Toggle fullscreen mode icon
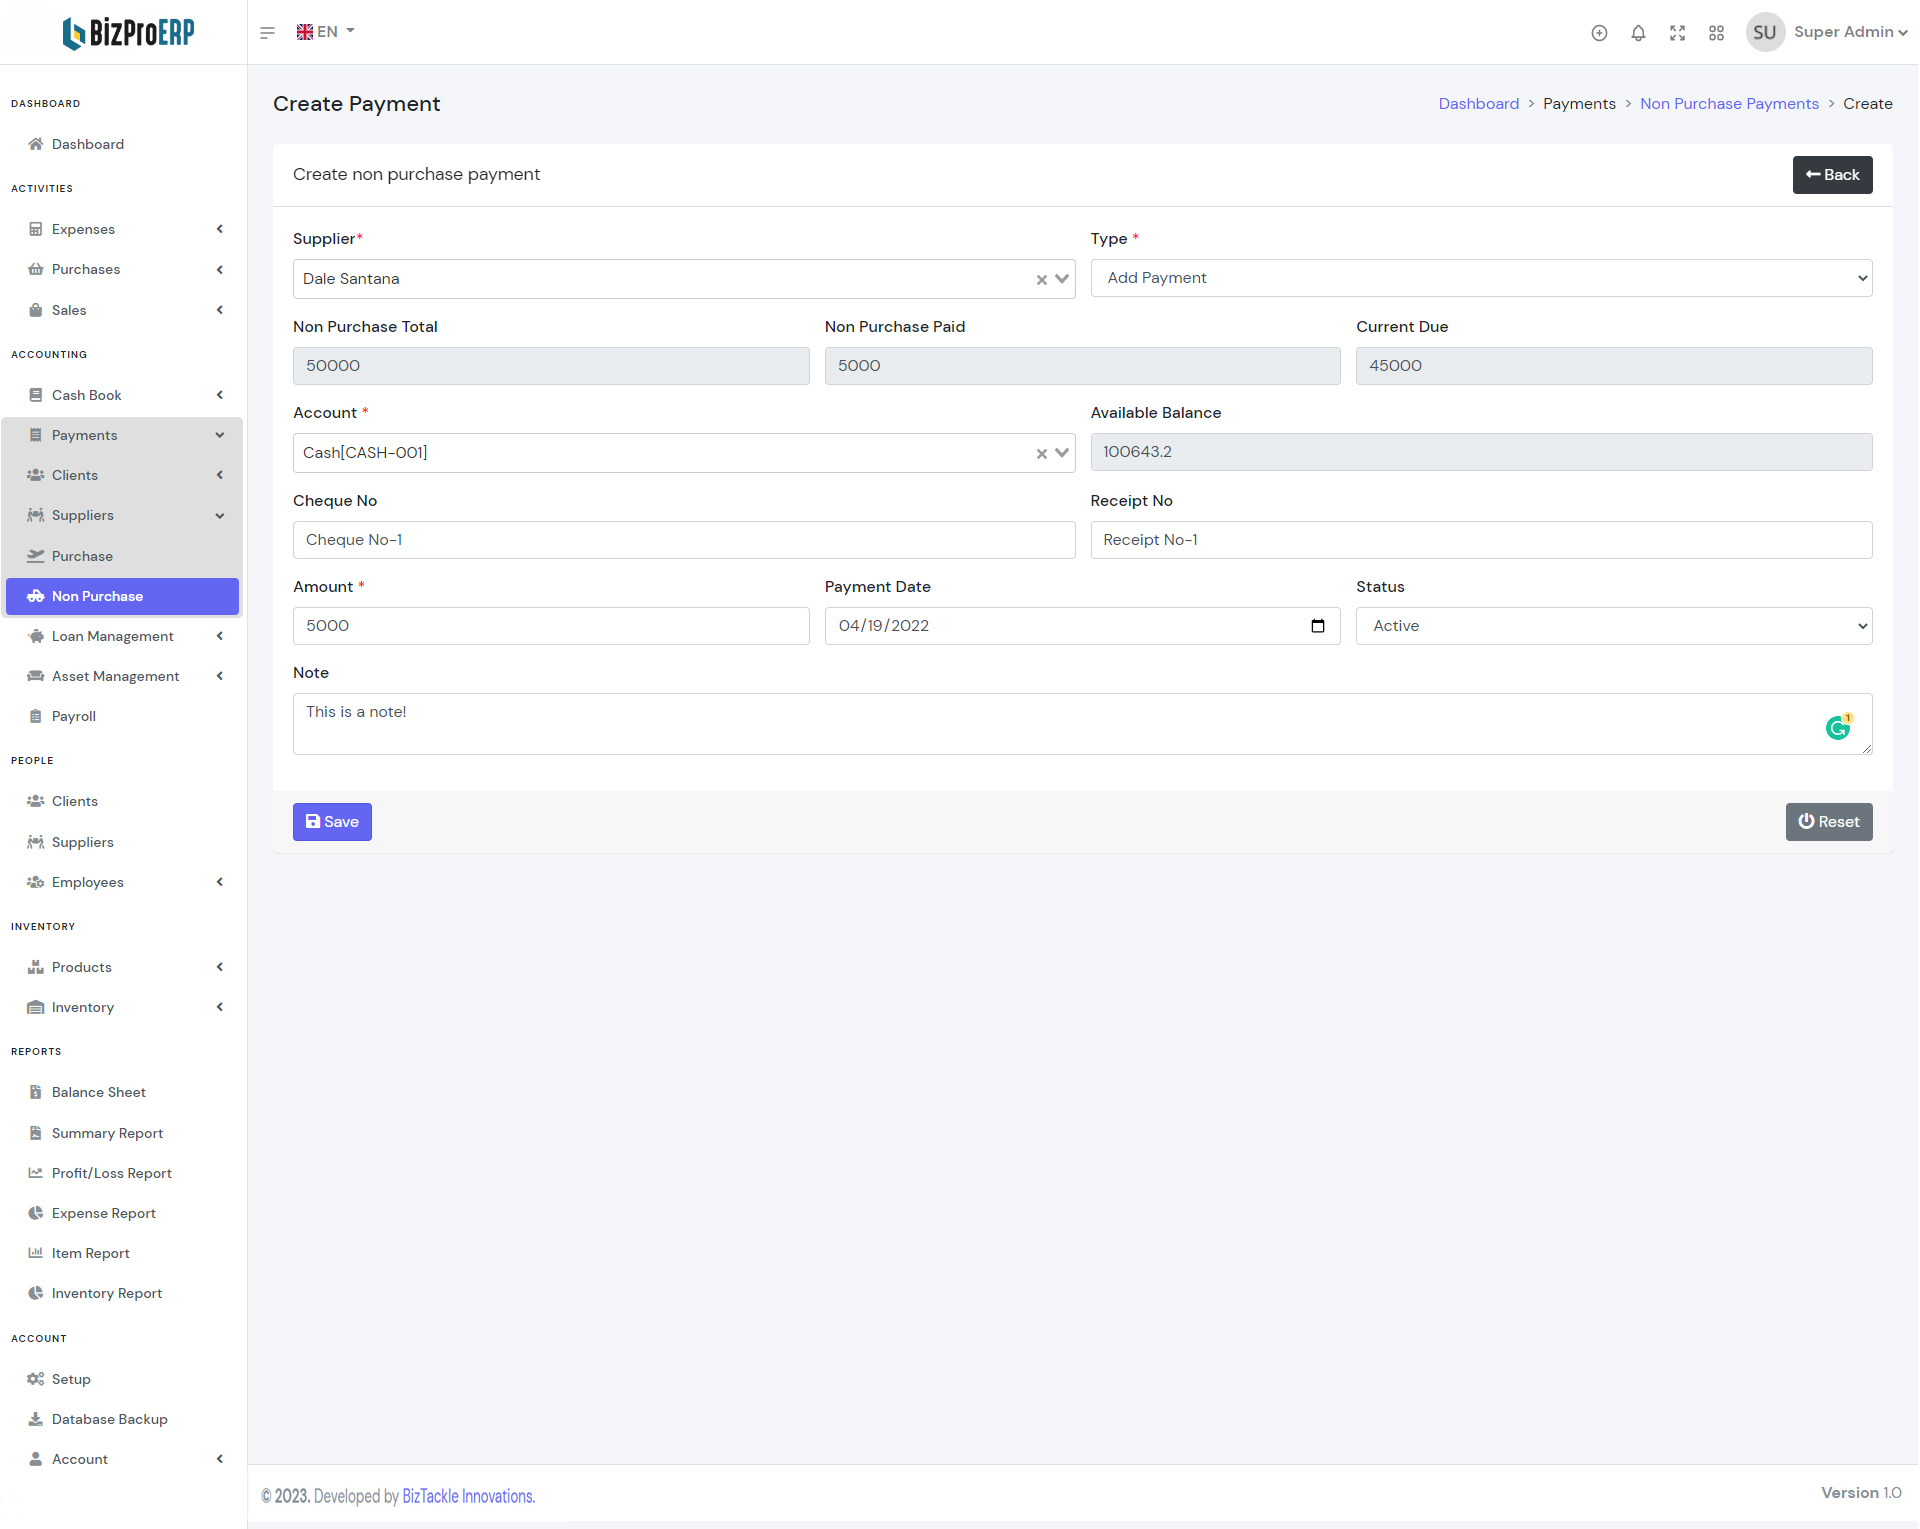This screenshot has width=1920, height=1529. pyautogui.click(x=1677, y=33)
